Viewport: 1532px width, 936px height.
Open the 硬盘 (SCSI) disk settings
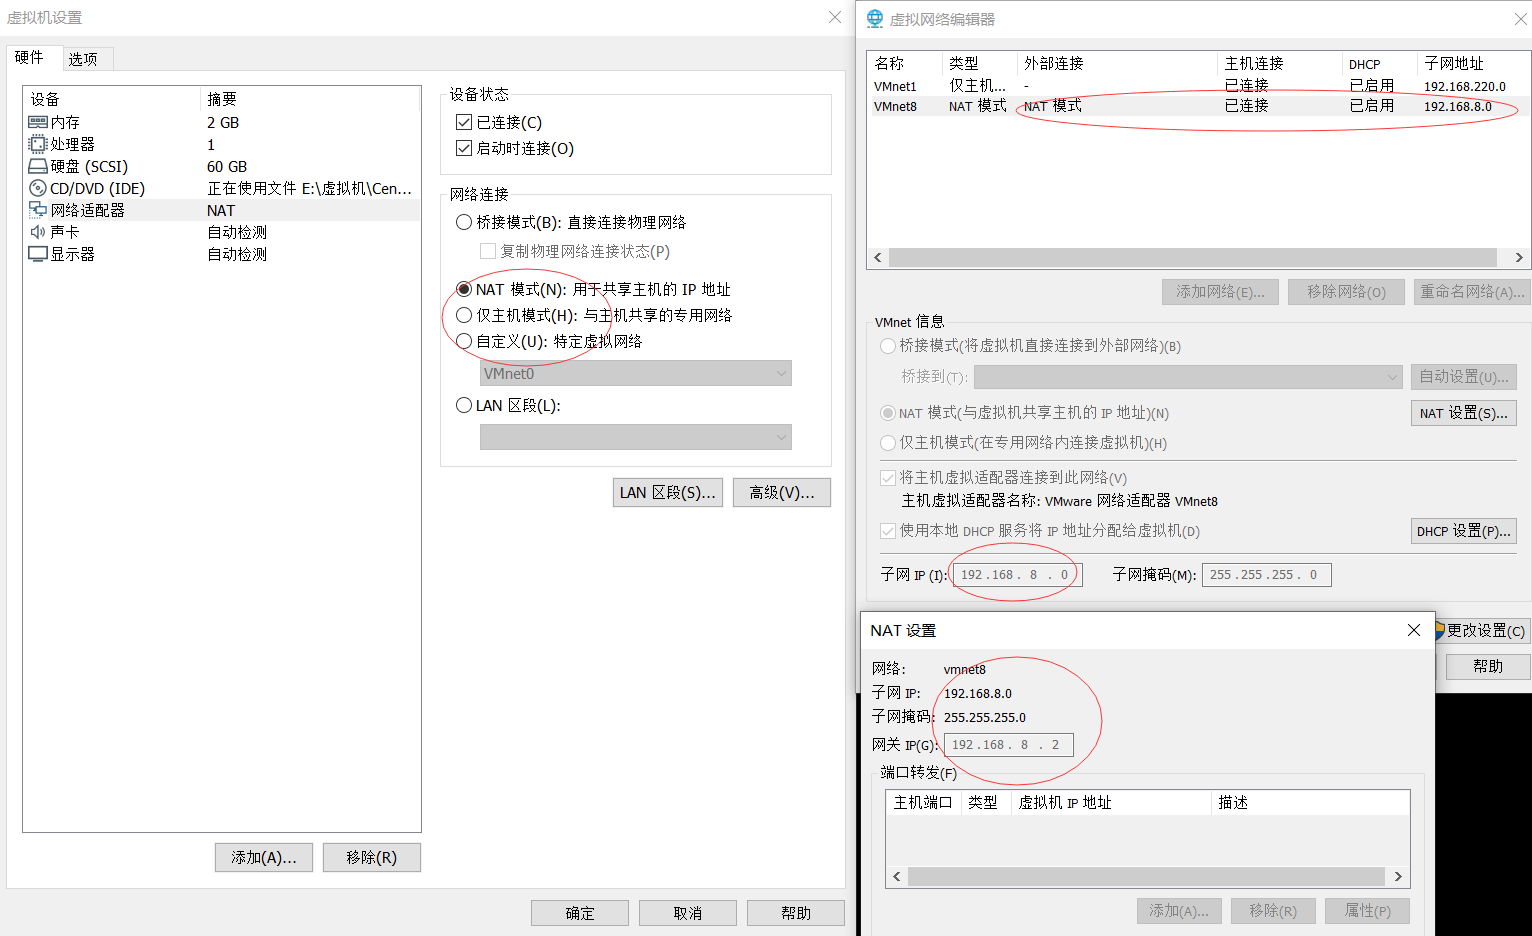(38, 166)
